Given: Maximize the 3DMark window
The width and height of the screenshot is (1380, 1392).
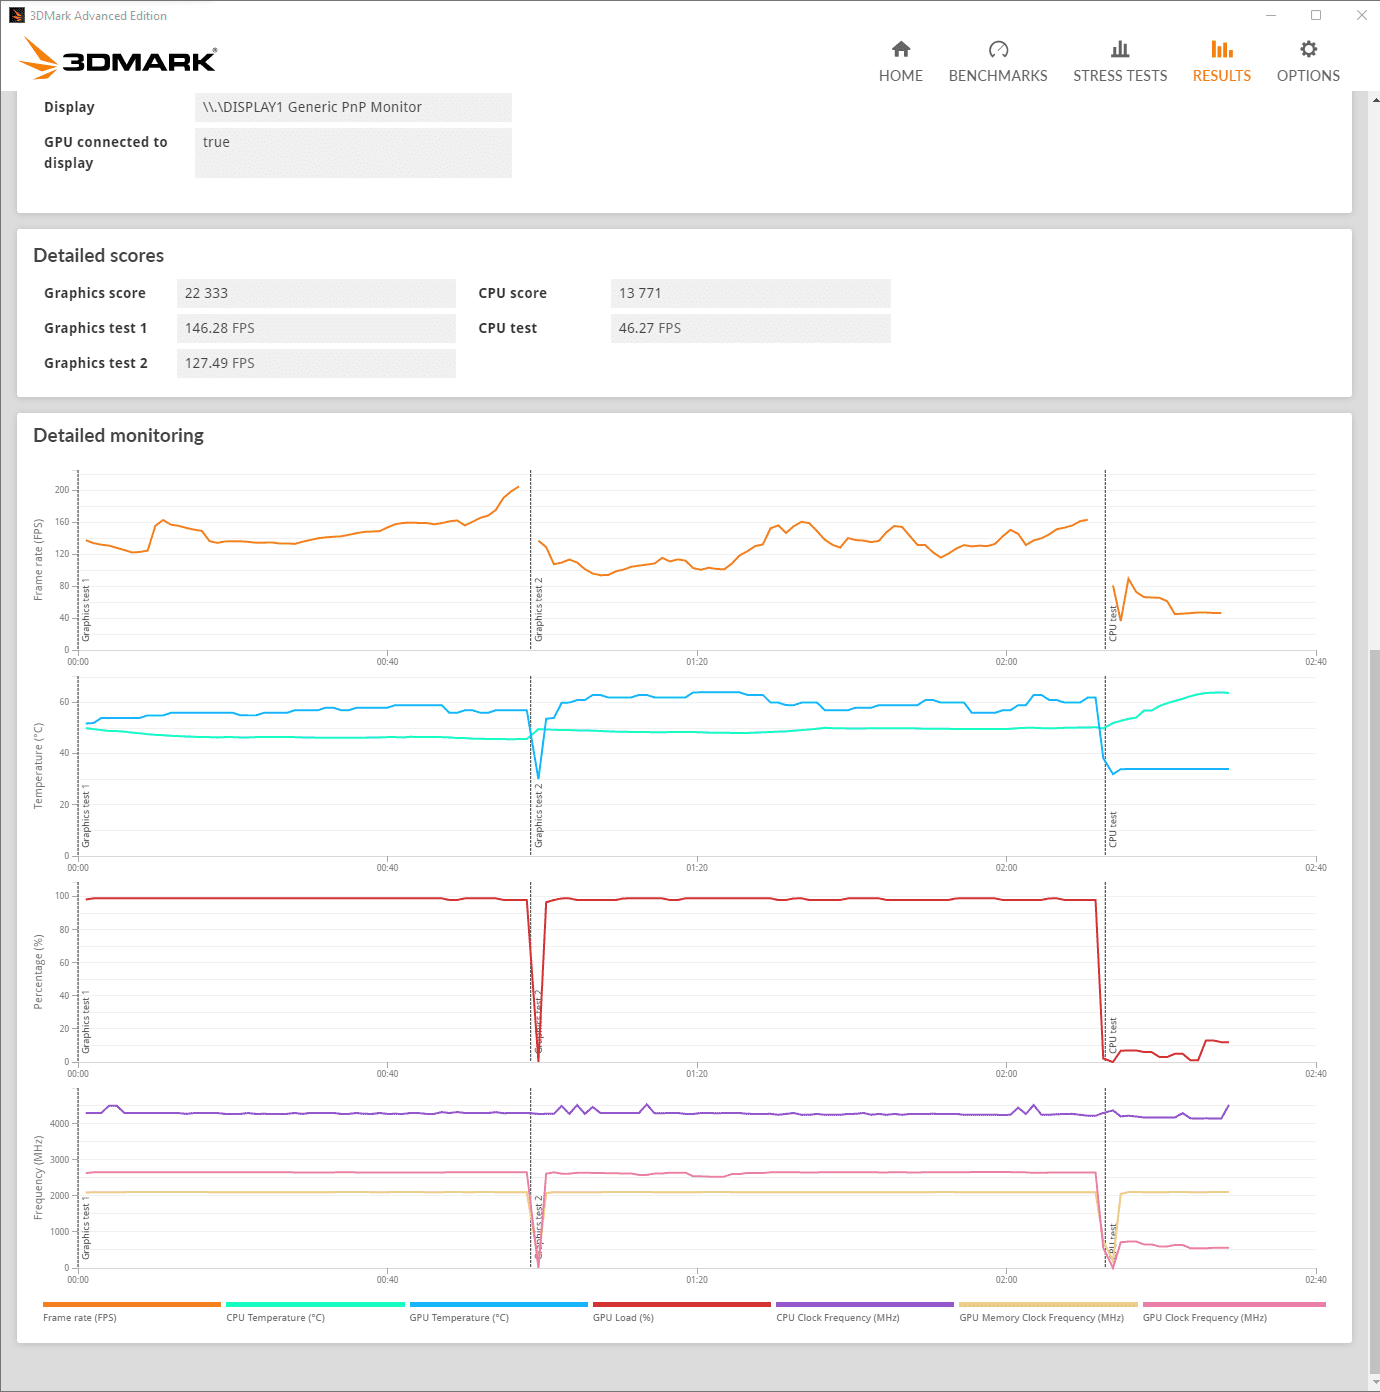Looking at the screenshot, I should [x=1316, y=15].
